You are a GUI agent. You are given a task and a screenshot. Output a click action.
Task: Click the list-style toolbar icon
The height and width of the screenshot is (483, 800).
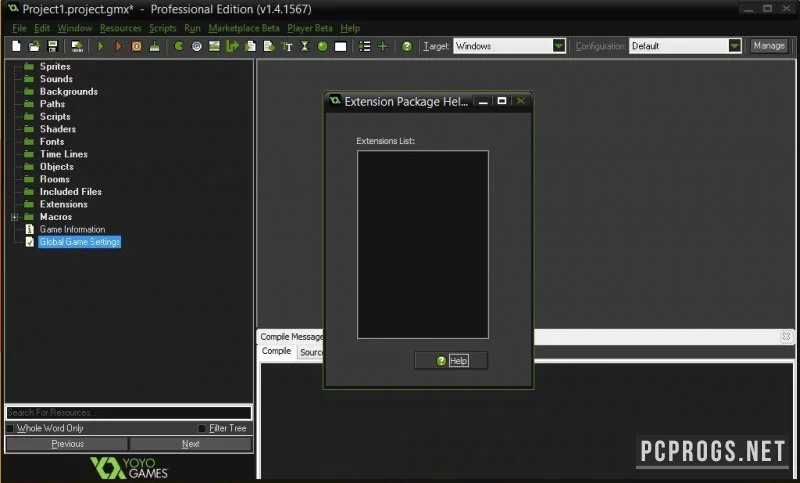tap(364, 46)
